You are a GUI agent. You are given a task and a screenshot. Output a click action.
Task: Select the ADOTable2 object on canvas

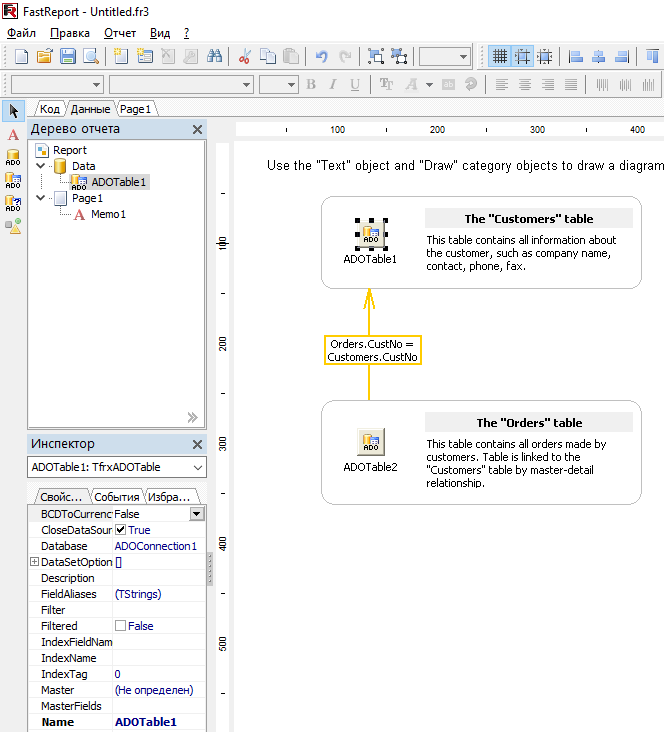point(370,441)
